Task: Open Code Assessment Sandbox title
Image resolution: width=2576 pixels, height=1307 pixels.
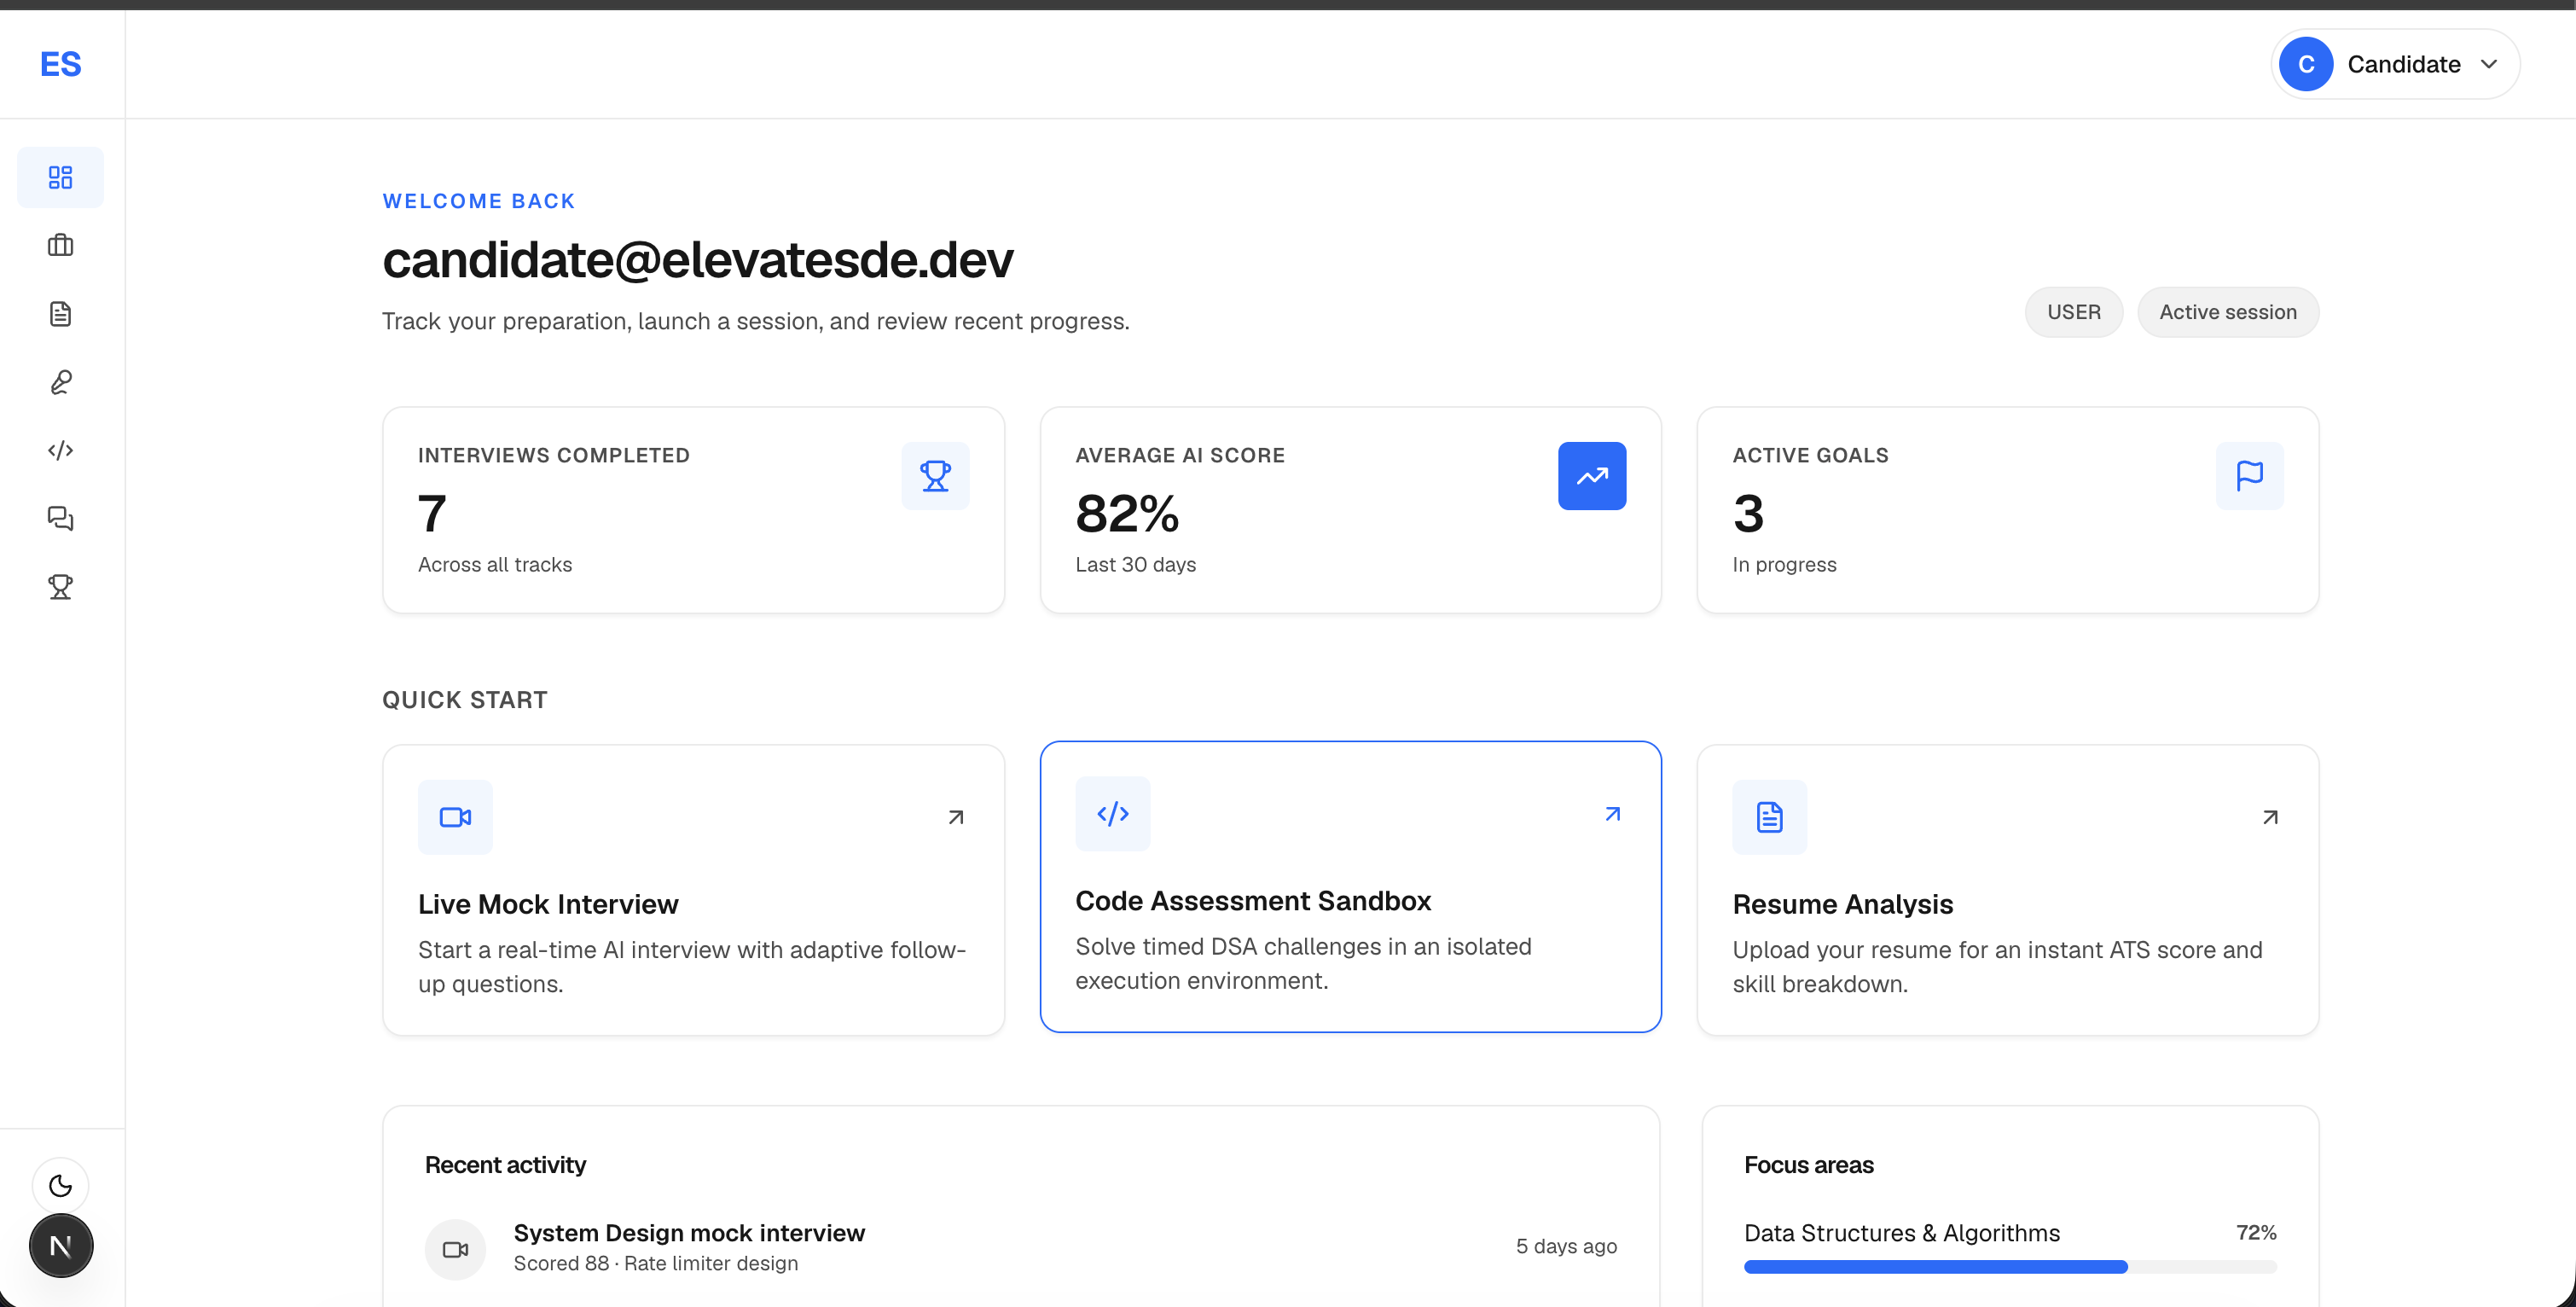Action: pos(1253,901)
